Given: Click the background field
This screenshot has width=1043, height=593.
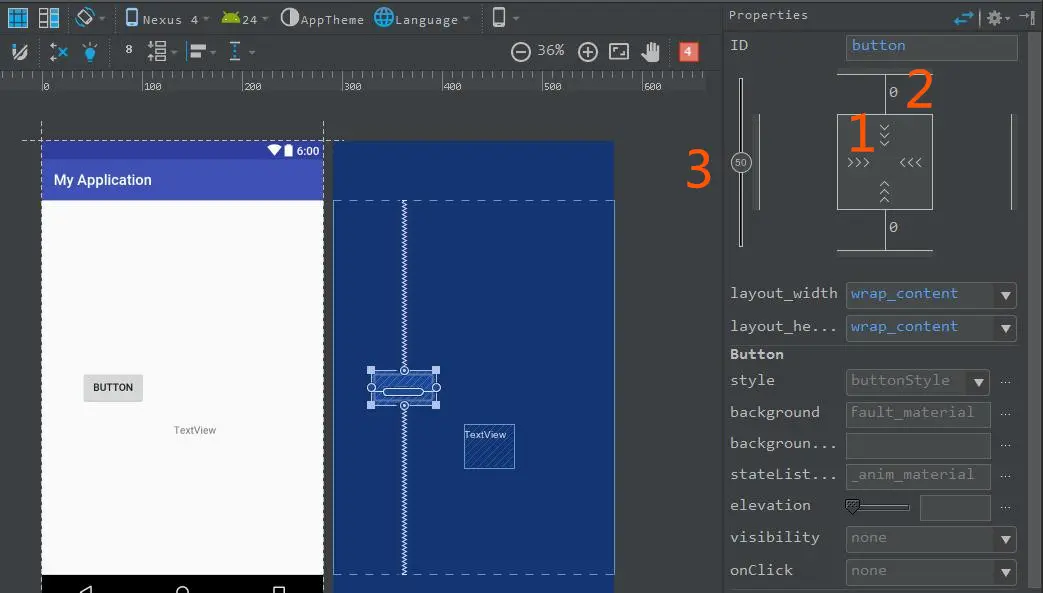Looking at the screenshot, I should [918, 413].
